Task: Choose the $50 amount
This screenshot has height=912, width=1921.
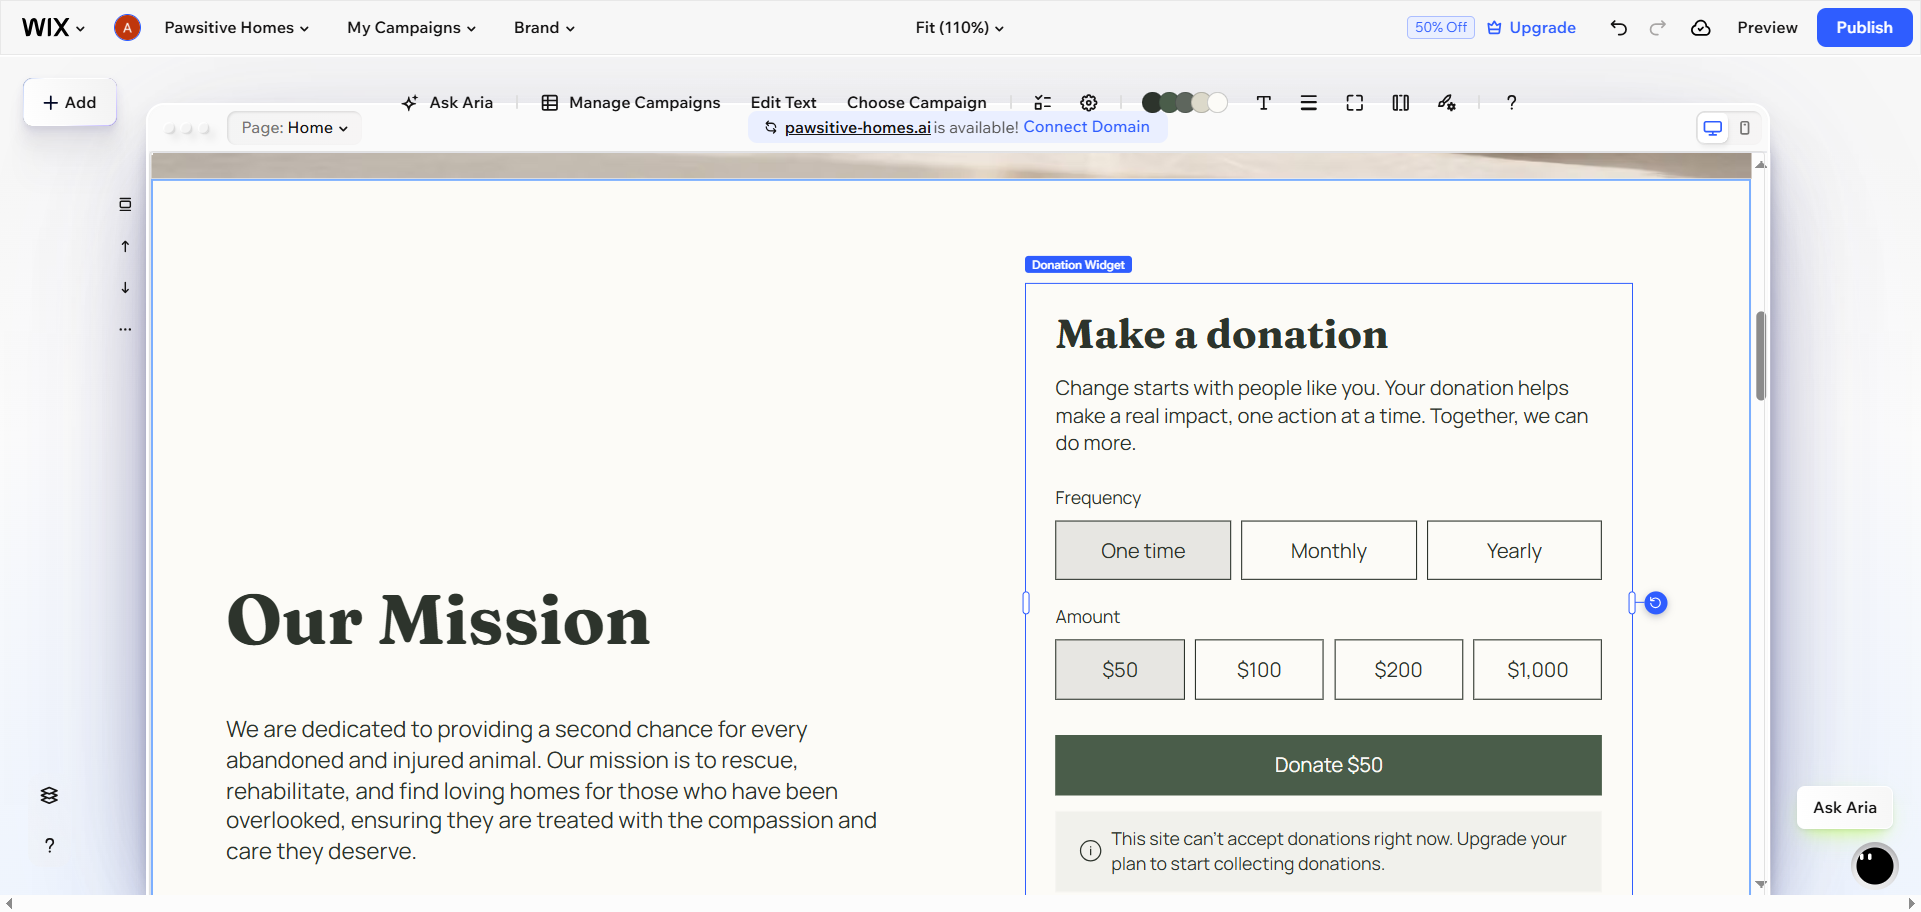Action: coord(1120,669)
